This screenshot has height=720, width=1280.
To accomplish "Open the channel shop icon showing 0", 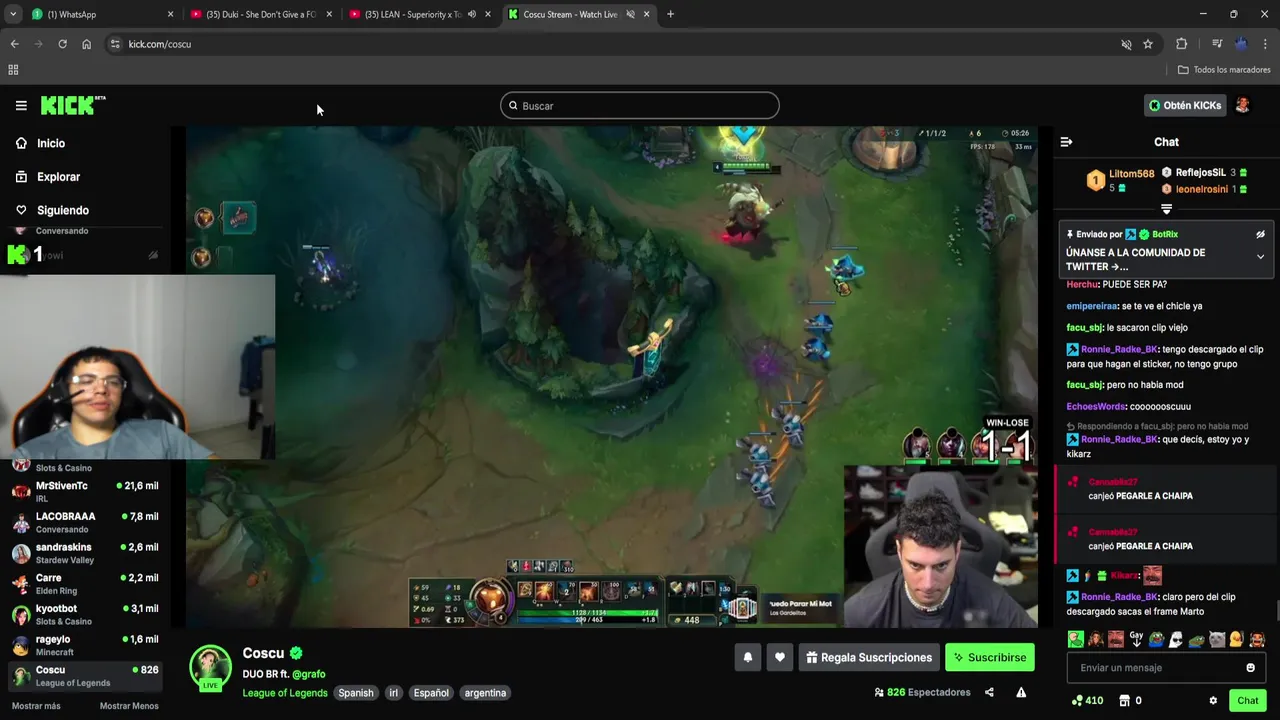I will point(1130,701).
